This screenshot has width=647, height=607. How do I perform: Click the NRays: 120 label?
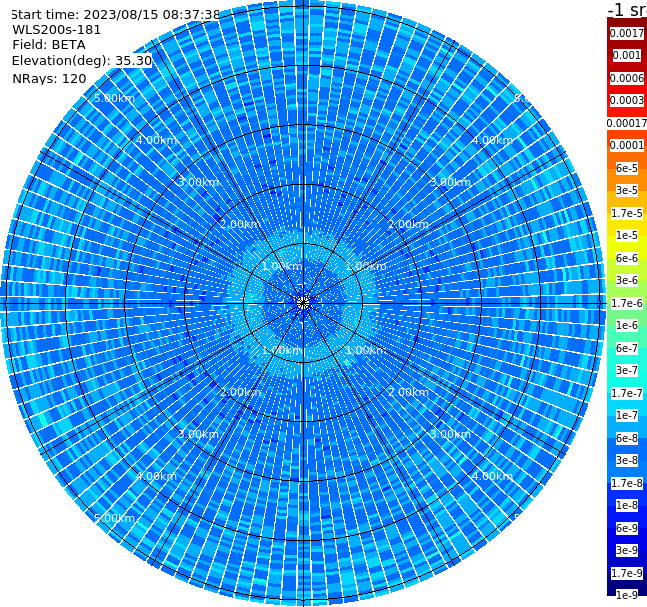tap(49, 78)
